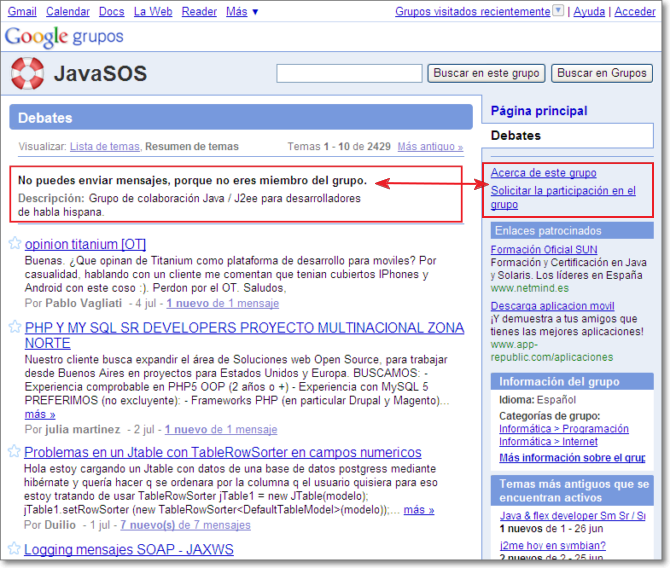670x568 pixels.
Task: Click 'Descarga aplicacion movil' sponsored link
Action: coord(552,306)
